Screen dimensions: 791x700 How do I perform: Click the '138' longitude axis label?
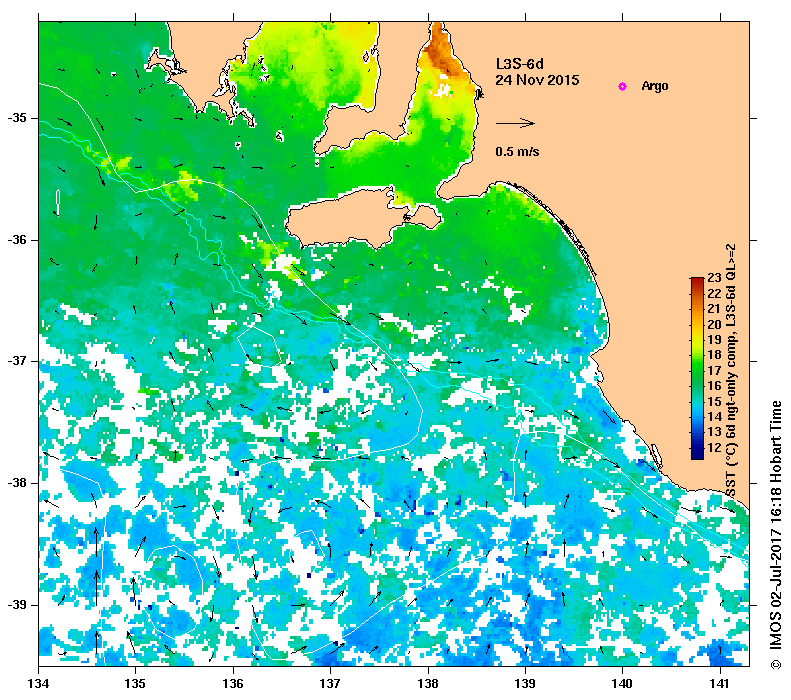pos(428,684)
